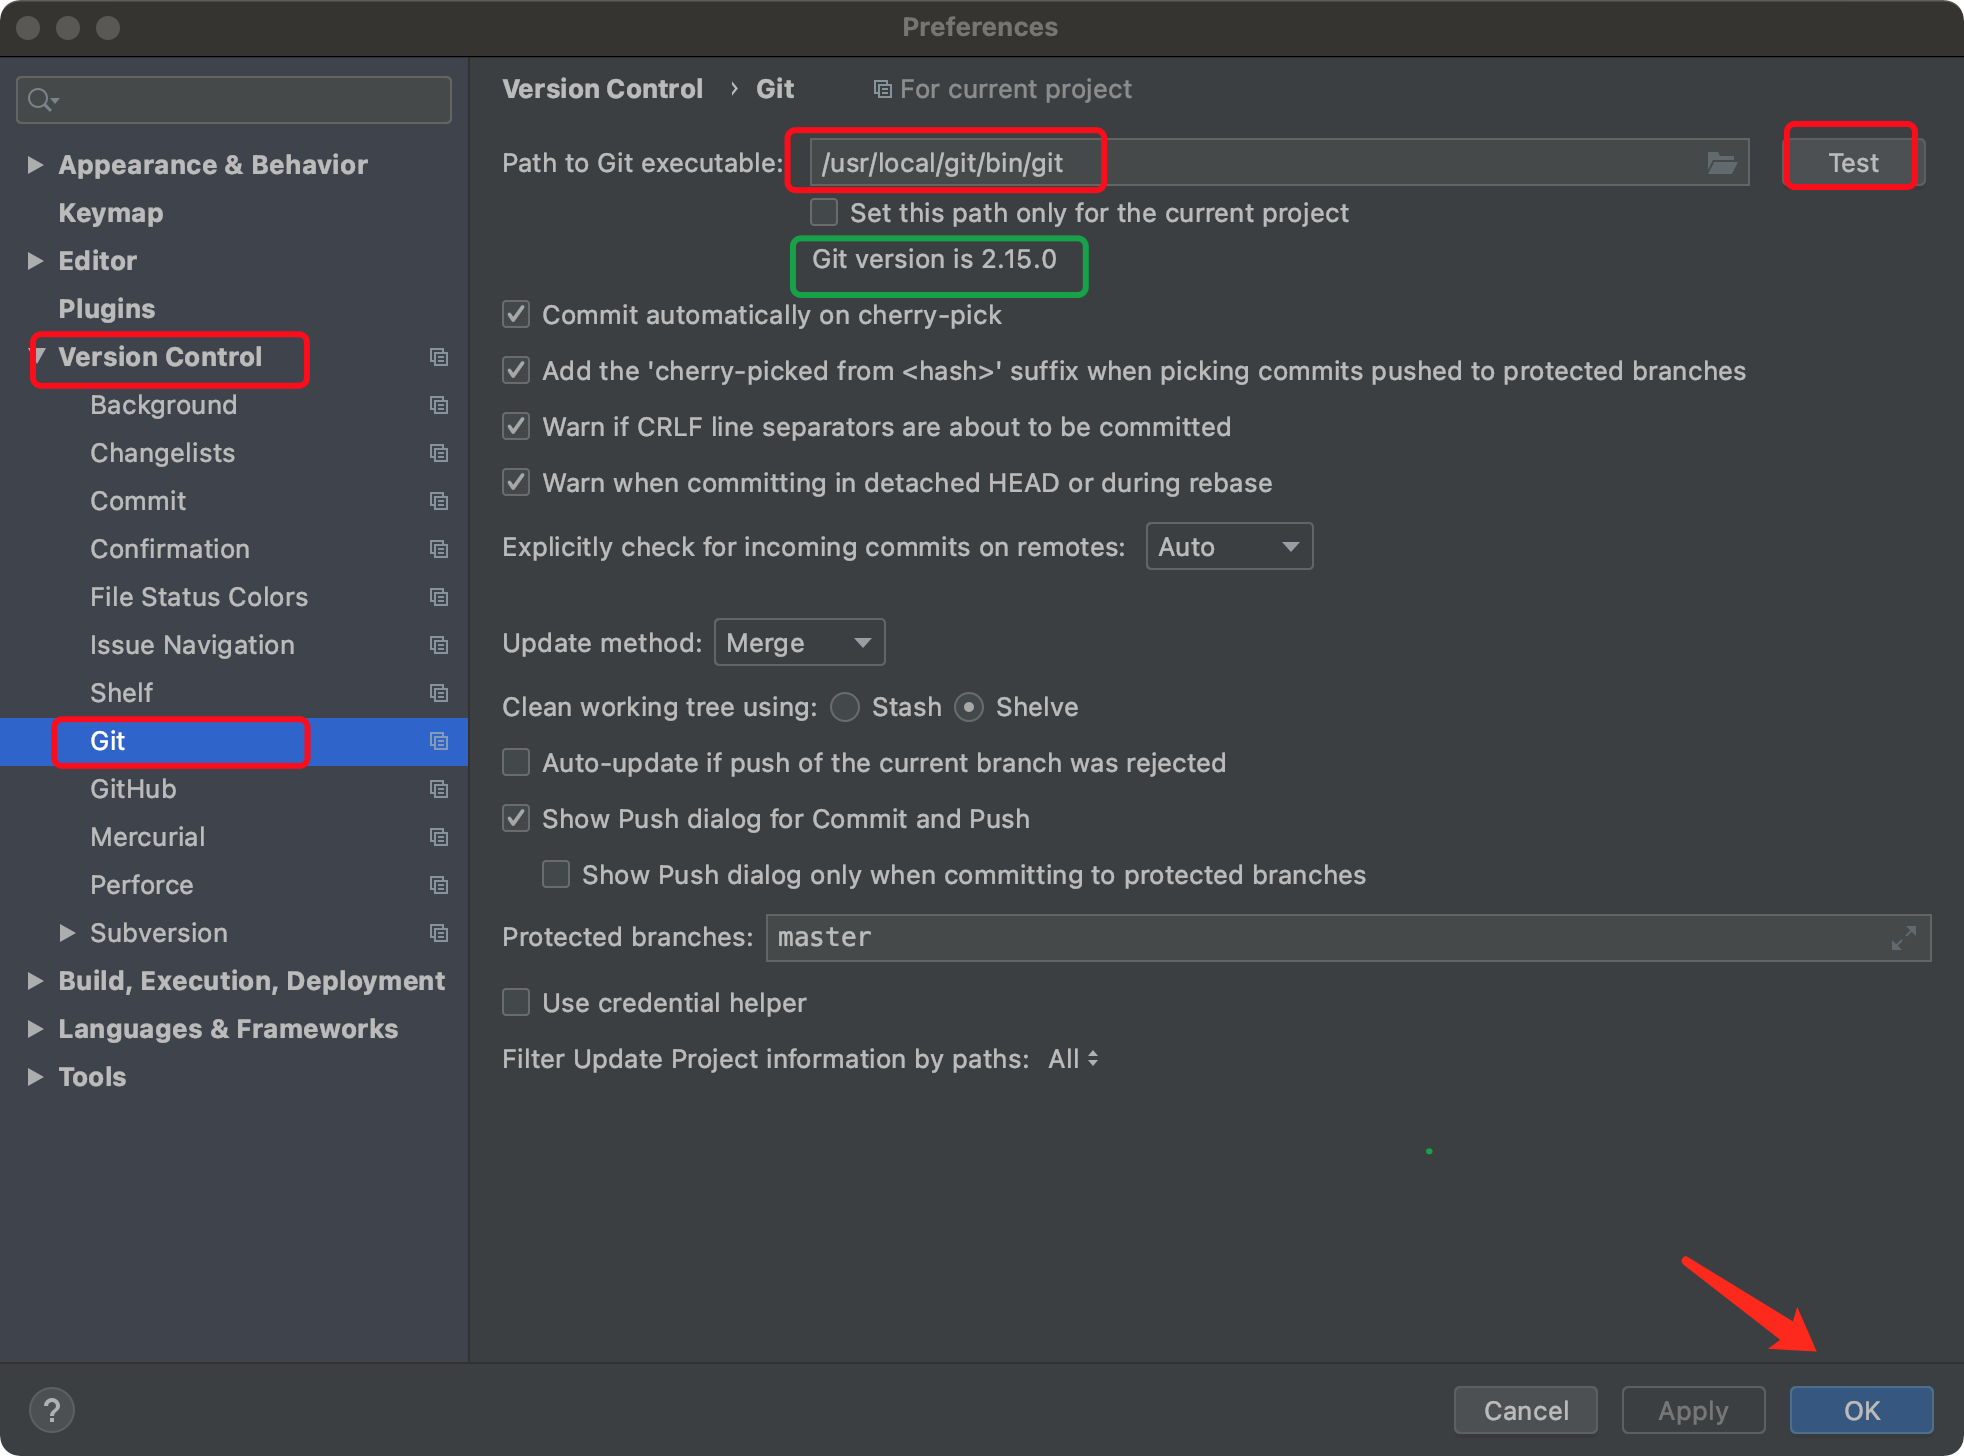Click the Protected branches 'master' field
Image resolution: width=1964 pixels, height=1456 pixels.
tap(1348, 938)
